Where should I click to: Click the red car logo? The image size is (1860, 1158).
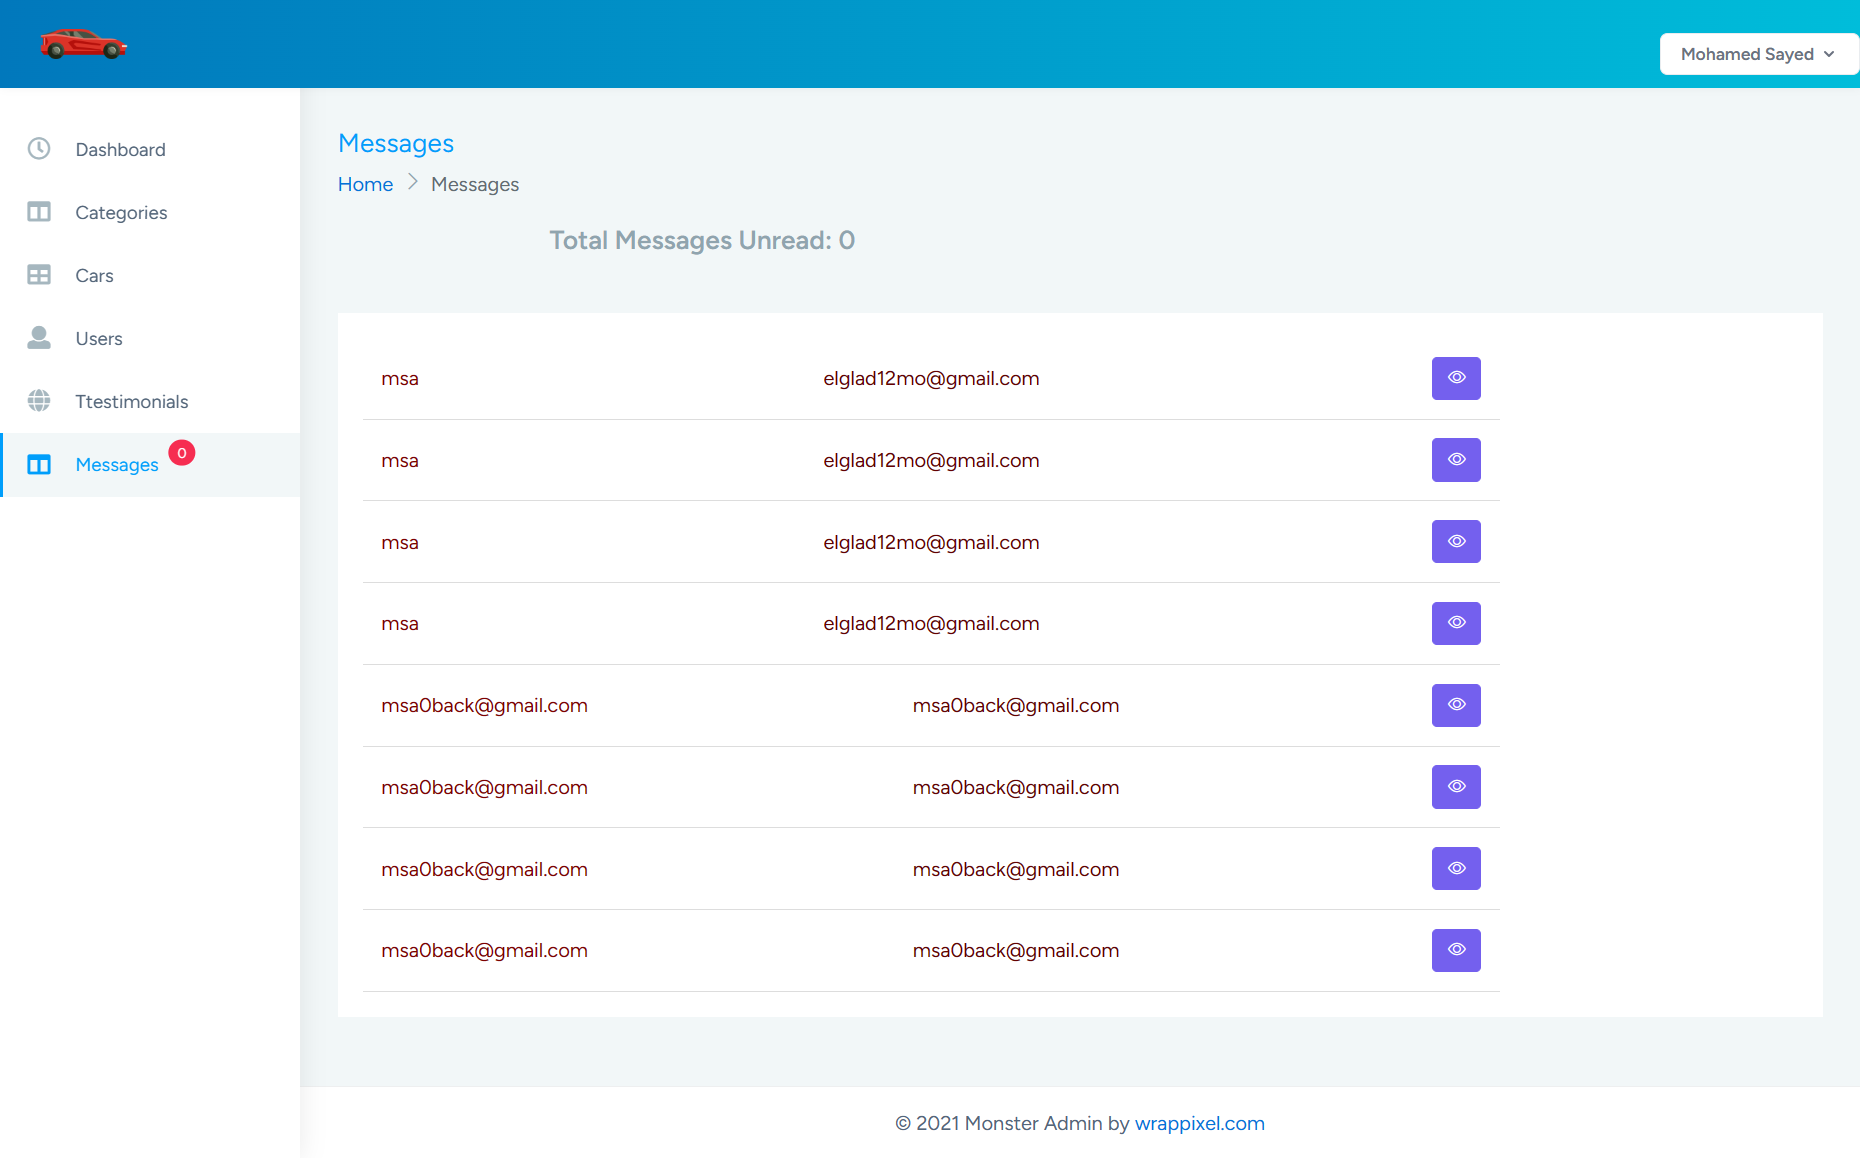pyautogui.click(x=84, y=44)
